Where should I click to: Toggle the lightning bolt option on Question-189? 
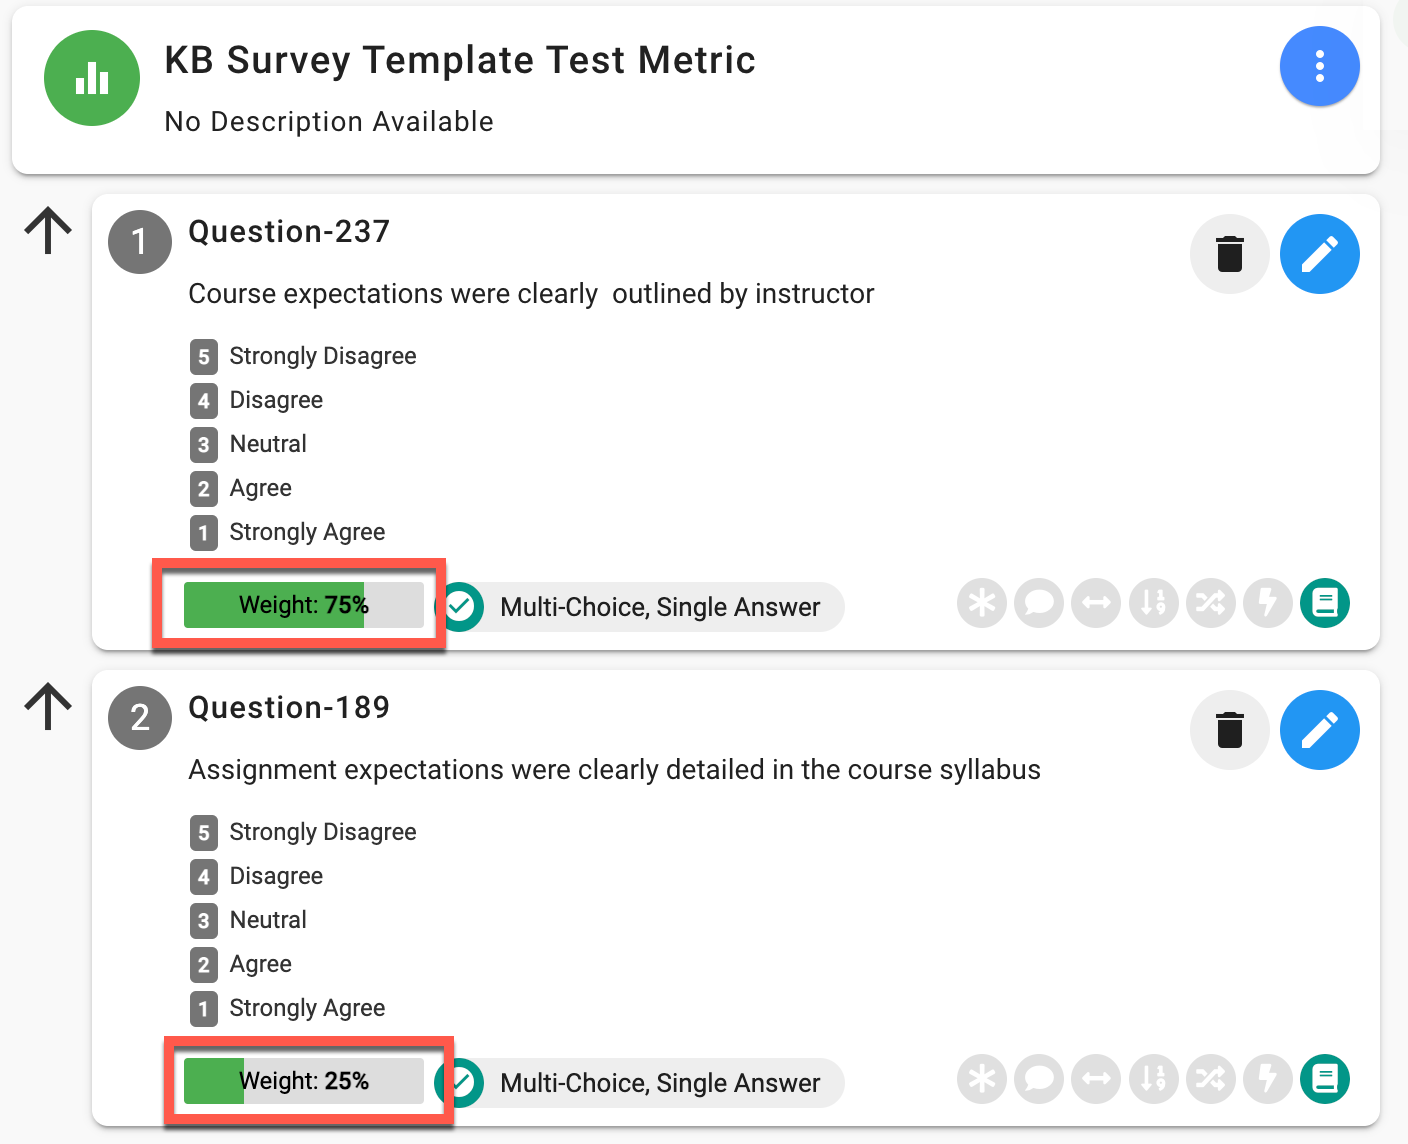coord(1268,1079)
